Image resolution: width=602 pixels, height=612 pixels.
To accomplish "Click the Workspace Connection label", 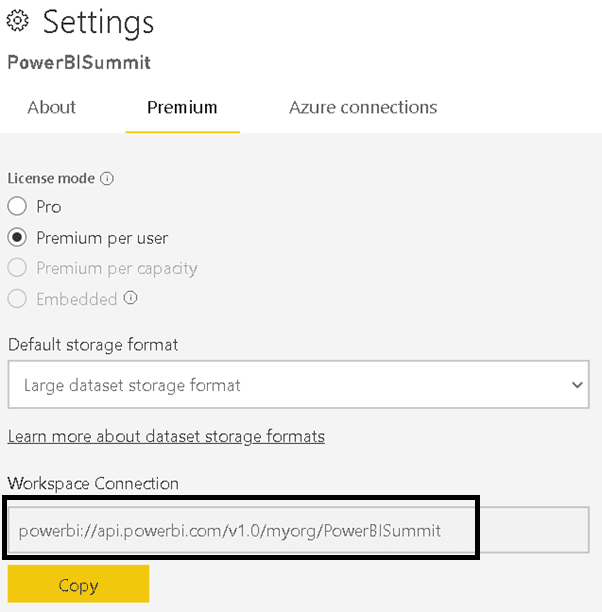I will tap(93, 484).
